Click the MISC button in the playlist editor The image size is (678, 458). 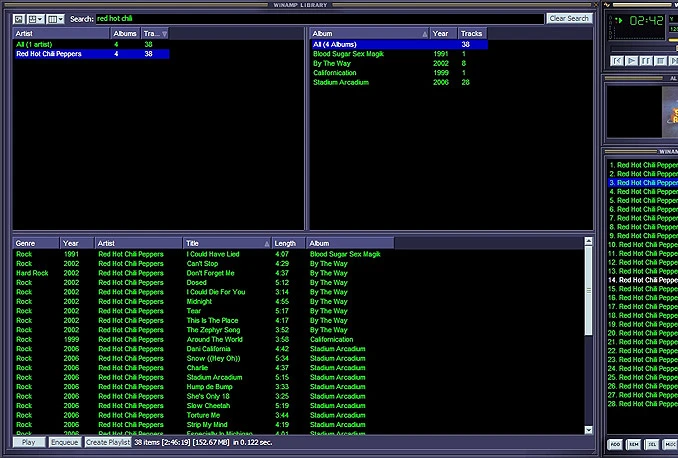[x=670, y=444]
